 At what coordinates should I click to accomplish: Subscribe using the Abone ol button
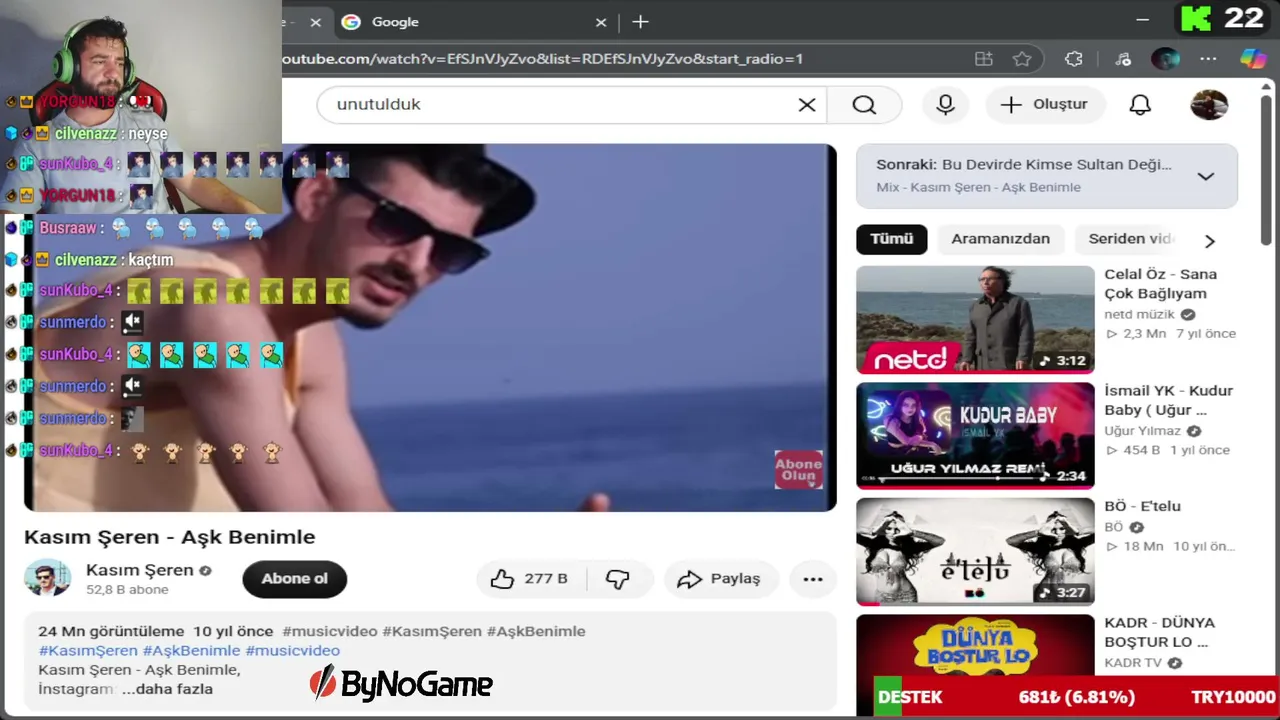[x=294, y=579]
